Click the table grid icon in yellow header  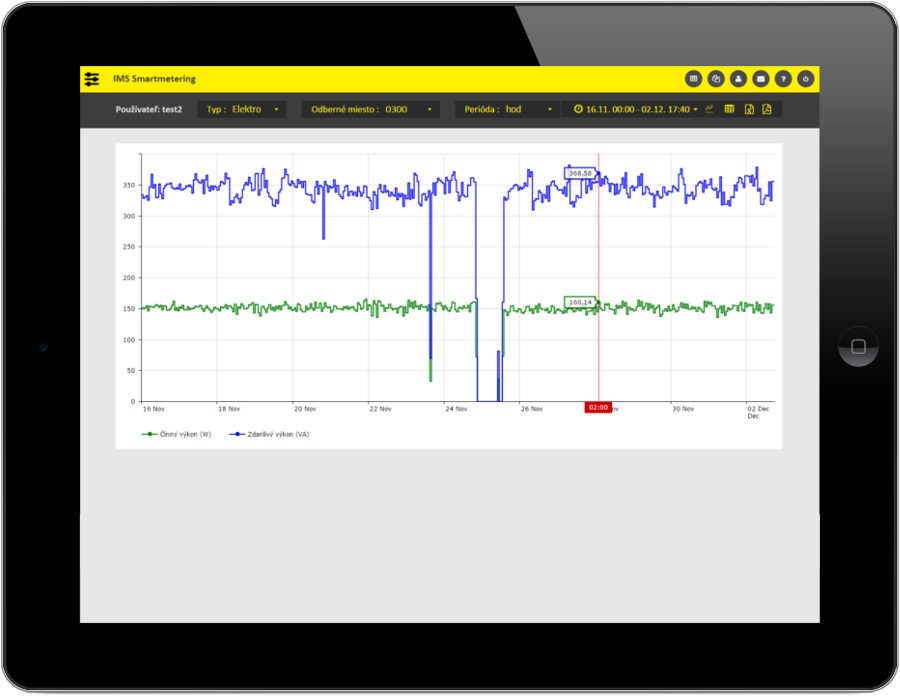[x=693, y=79]
